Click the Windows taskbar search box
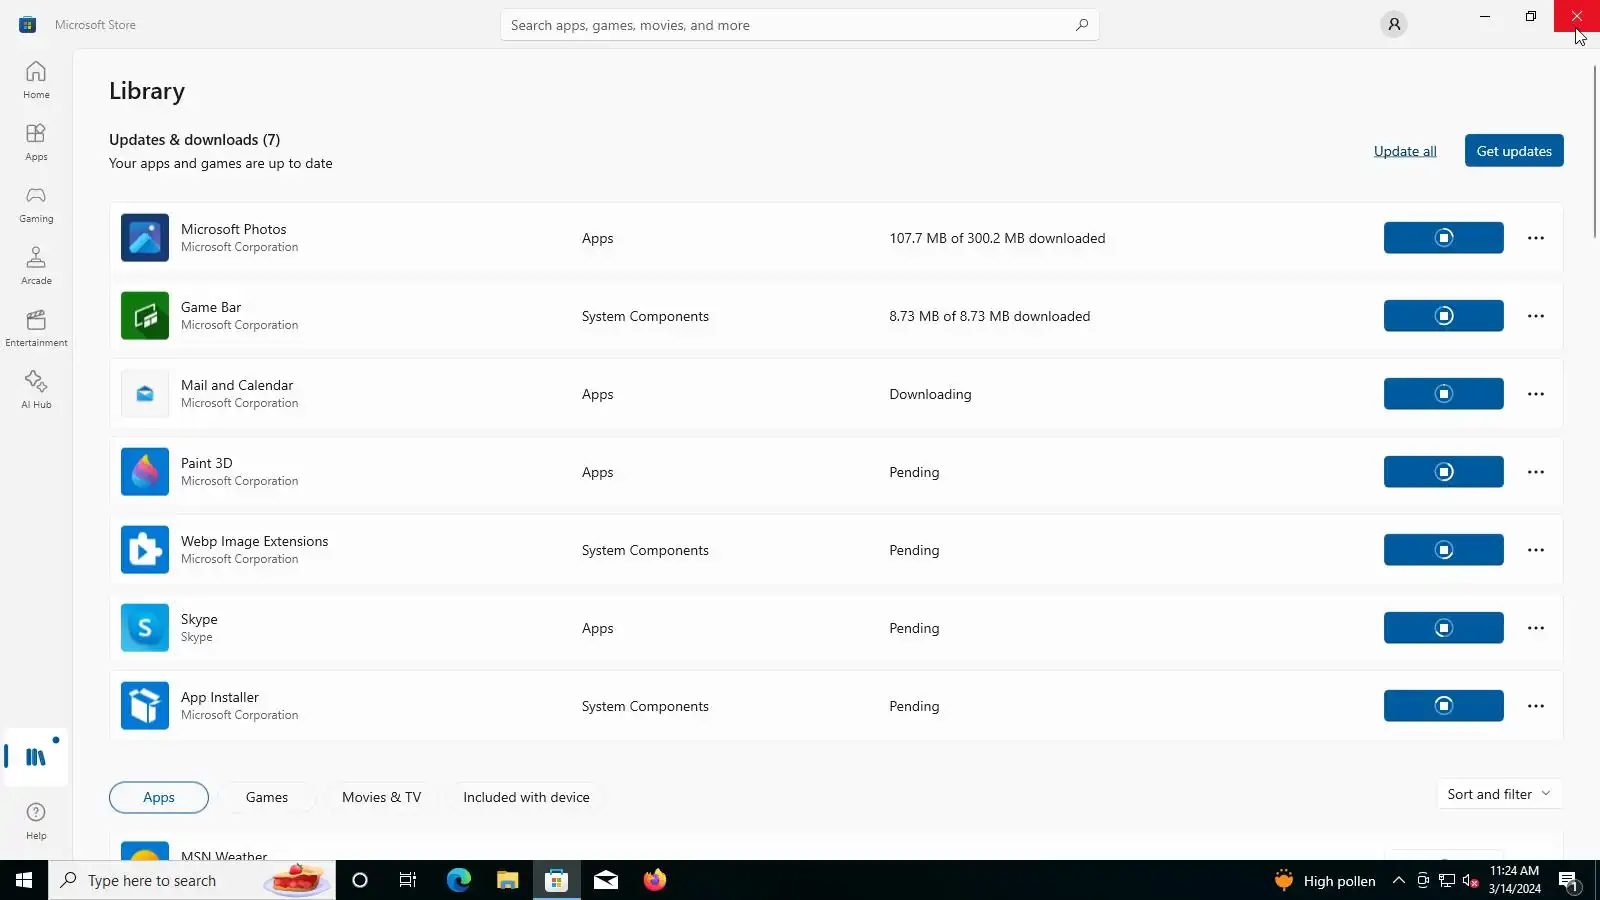Image resolution: width=1600 pixels, height=900 pixels. coord(192,880)
